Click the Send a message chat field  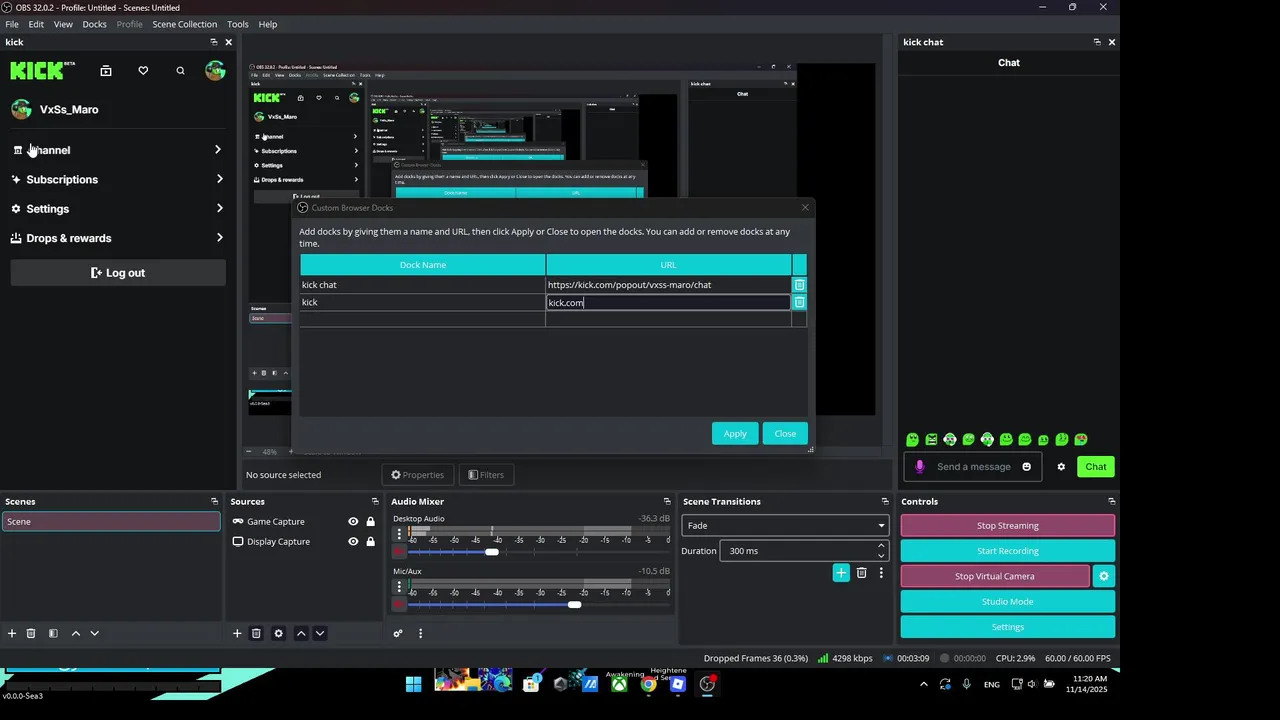coord(975,467)
